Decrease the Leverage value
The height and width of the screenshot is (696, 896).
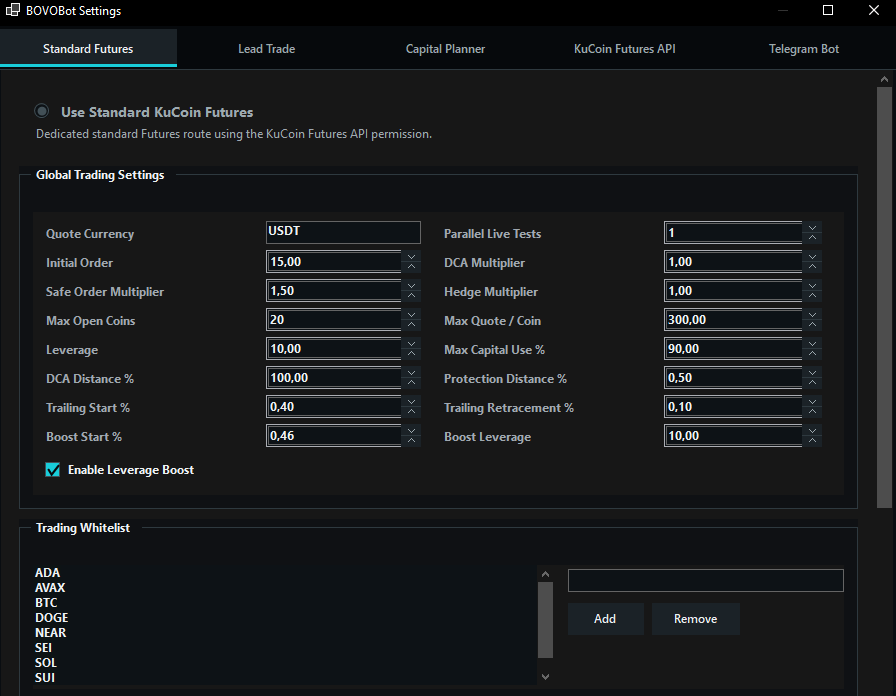click(x=411, y=343)
